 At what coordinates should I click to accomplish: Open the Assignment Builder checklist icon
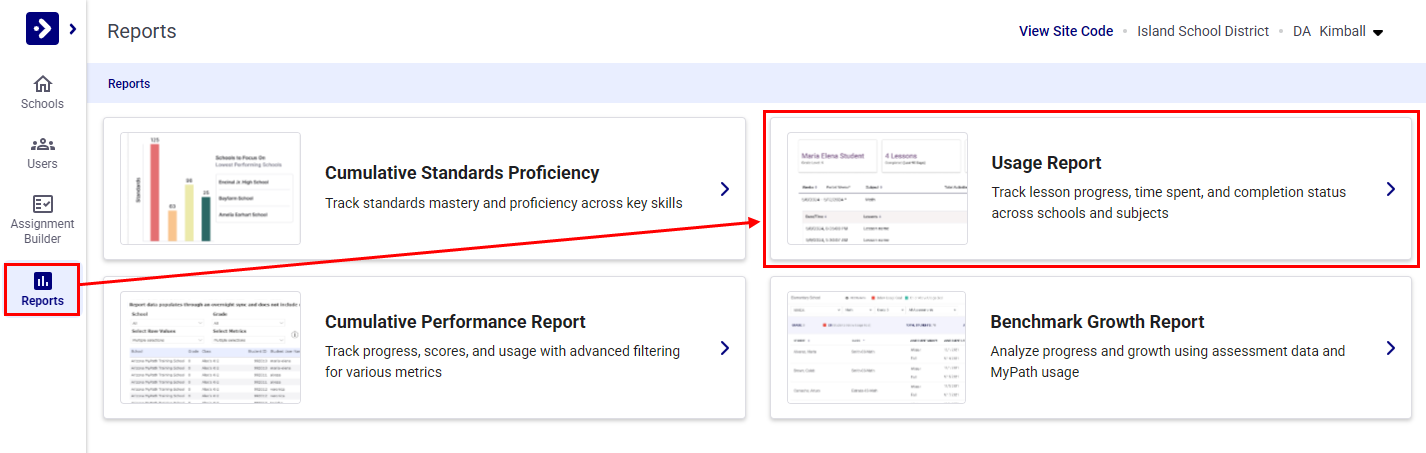tap(42, 204)
